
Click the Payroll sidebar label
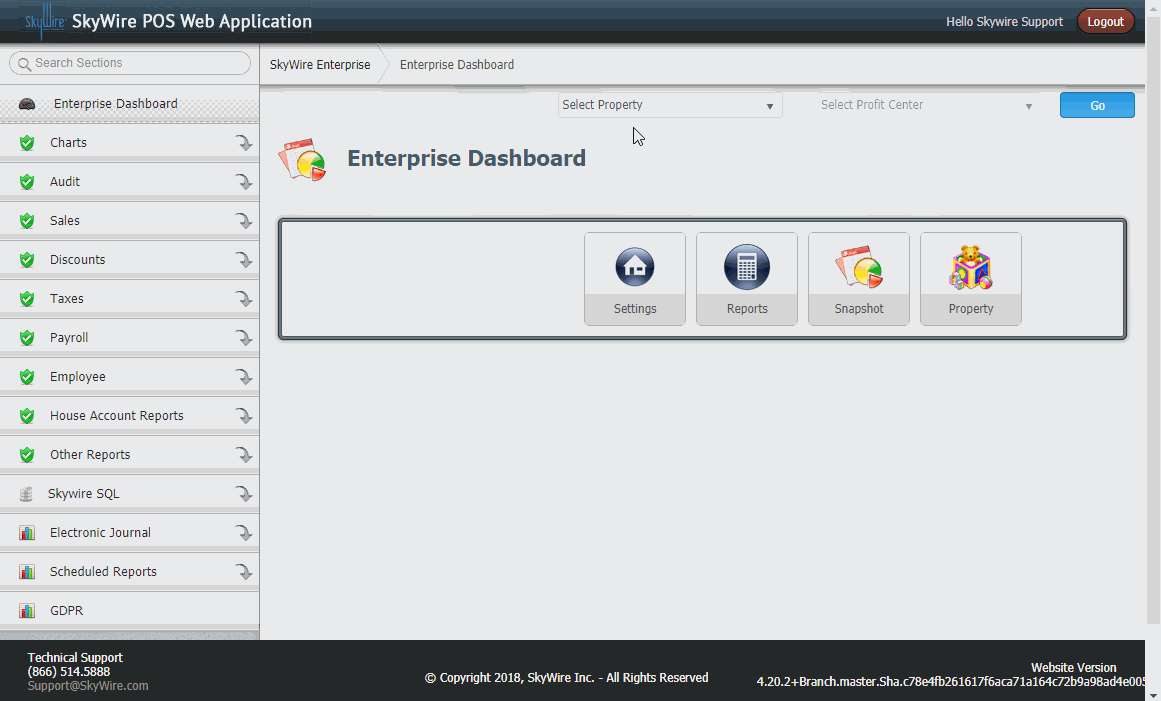[x=69, y=338]
